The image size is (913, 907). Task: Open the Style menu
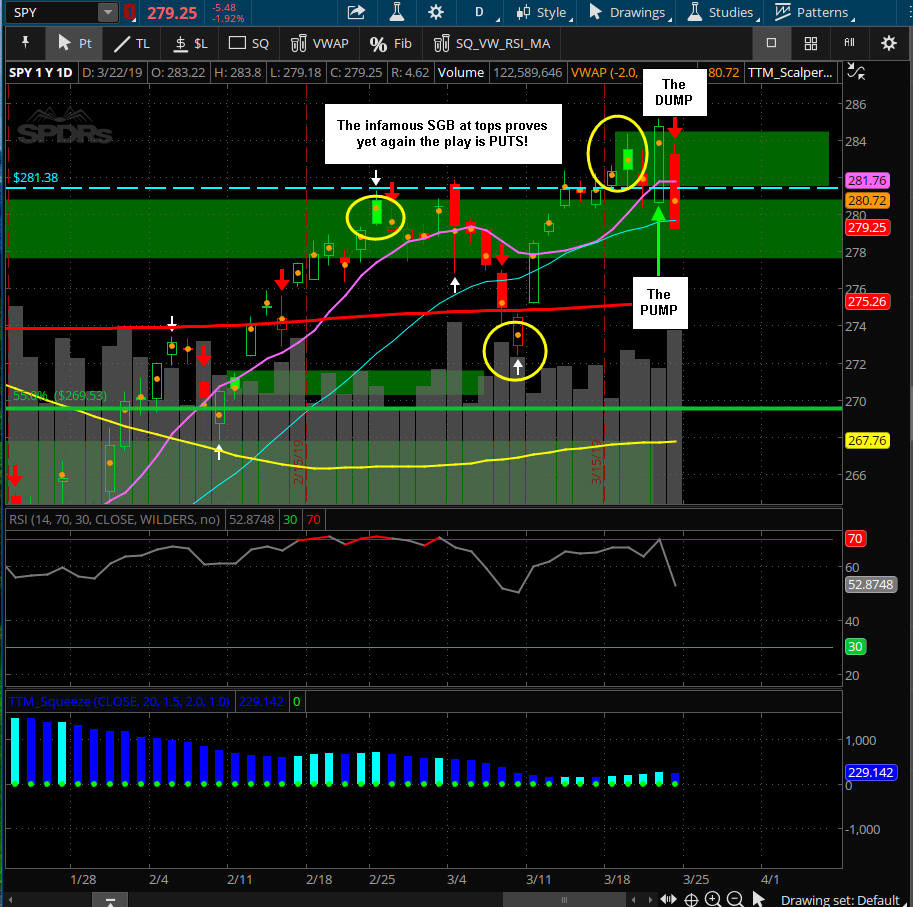tap(542, 13)
